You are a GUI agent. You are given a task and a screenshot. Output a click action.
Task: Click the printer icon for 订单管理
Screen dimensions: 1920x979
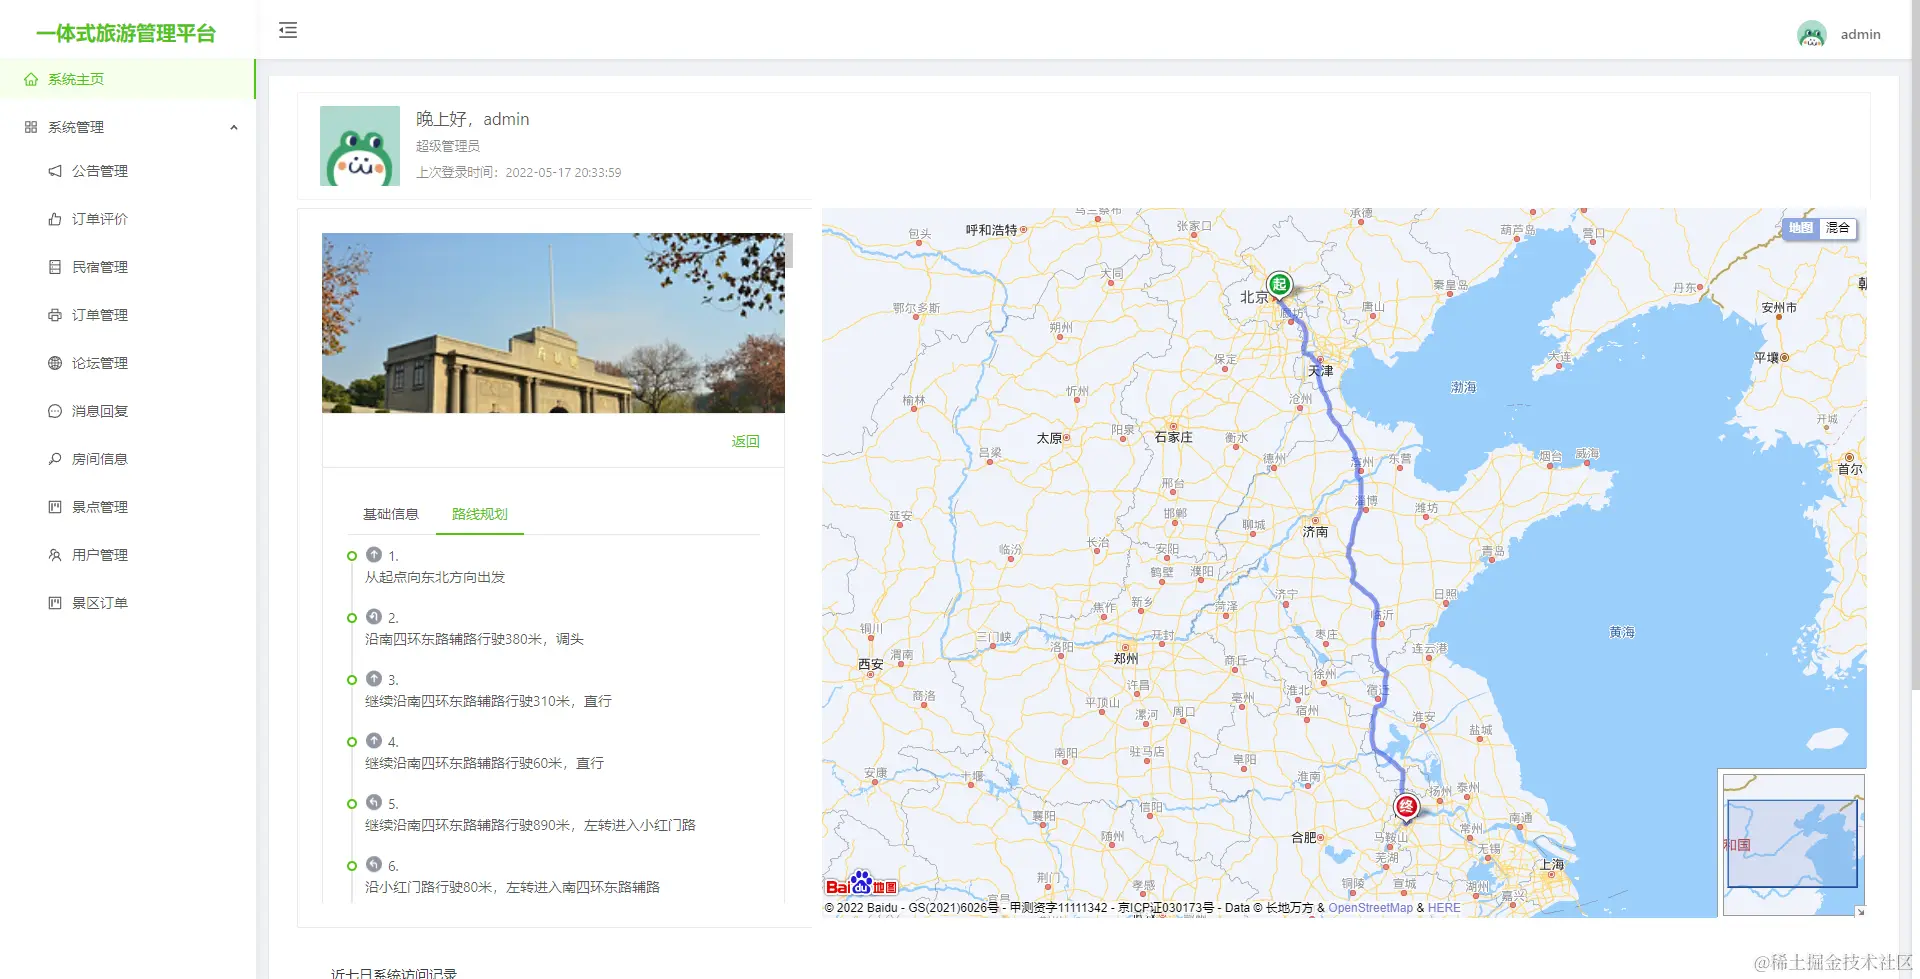coord(55,315)
